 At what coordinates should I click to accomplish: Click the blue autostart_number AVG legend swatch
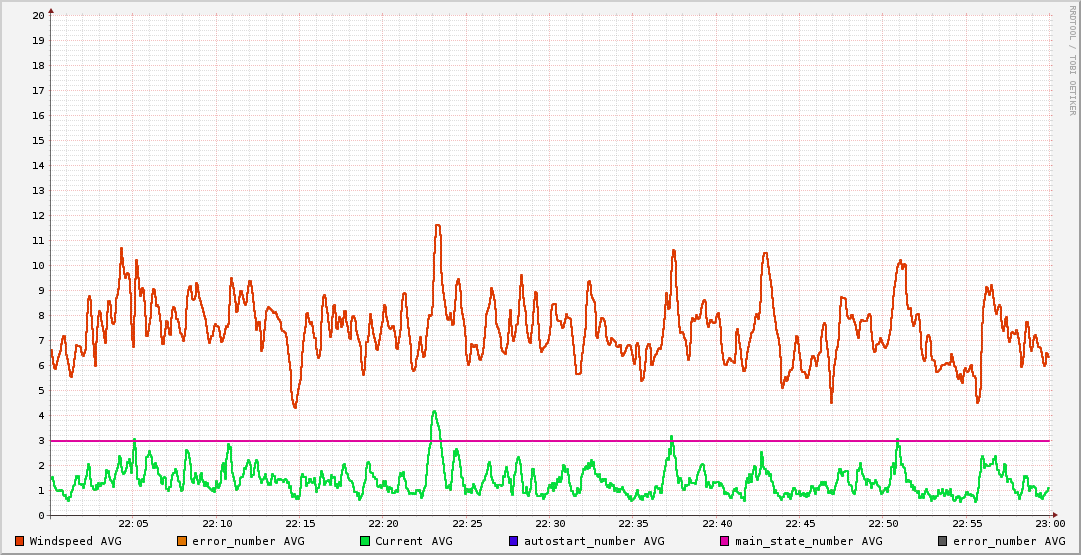coord(513,541)
